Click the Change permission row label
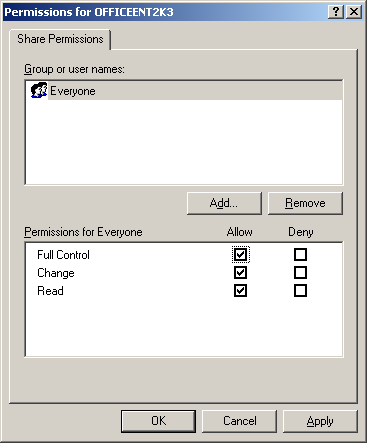 tap(56, 273)
